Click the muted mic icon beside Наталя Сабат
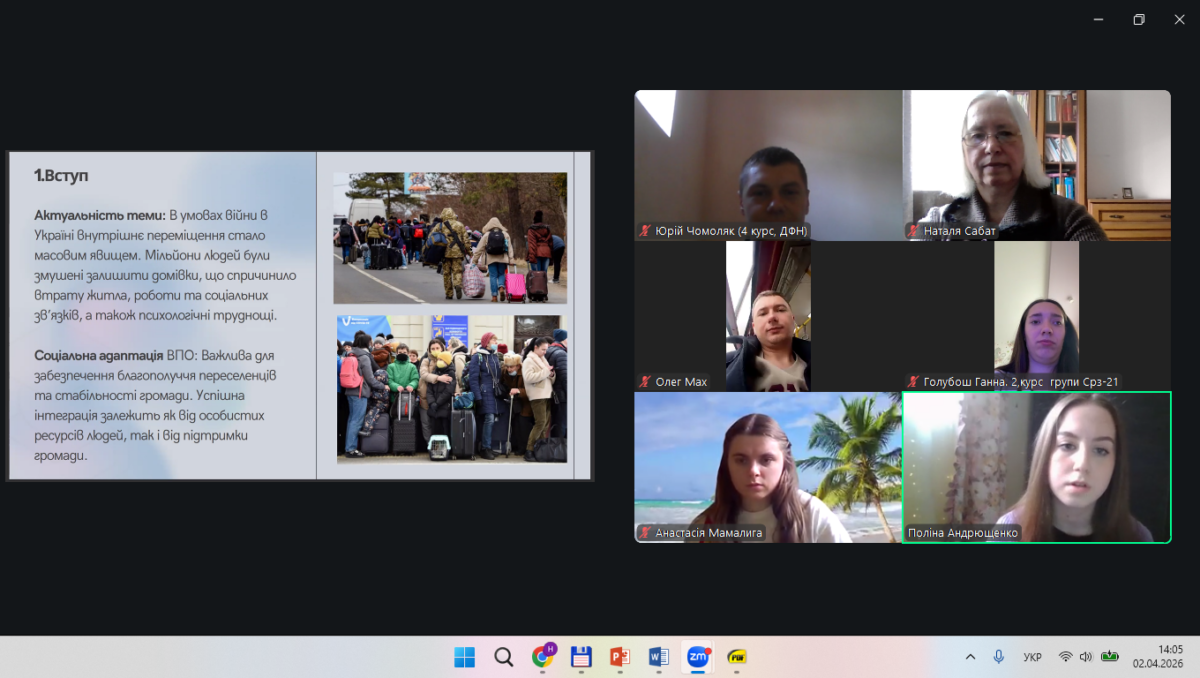 (x=913, y=231)
